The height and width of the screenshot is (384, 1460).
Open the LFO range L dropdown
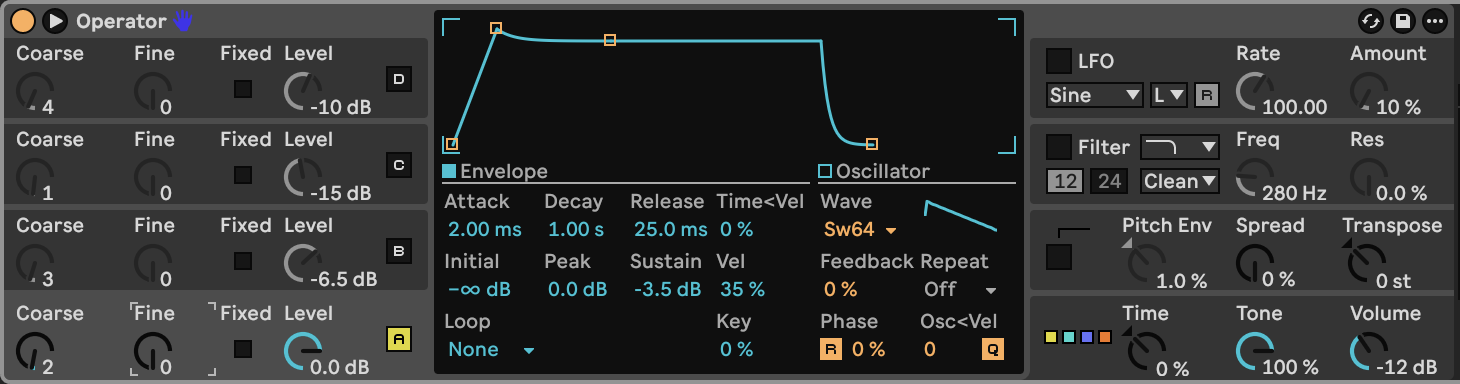pyautogui.click(x=1168, y=95)
